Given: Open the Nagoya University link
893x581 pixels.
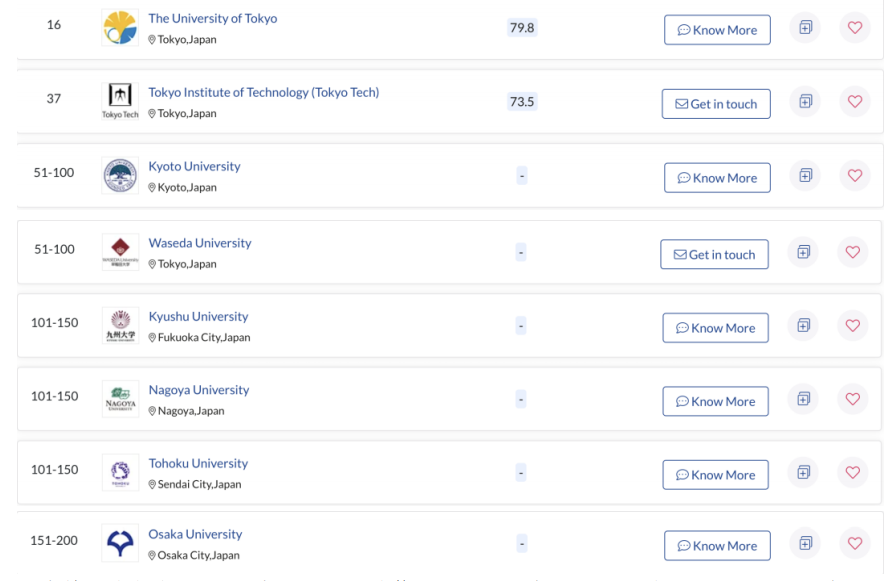Looking at the screenshot, I should click(199, 390).
